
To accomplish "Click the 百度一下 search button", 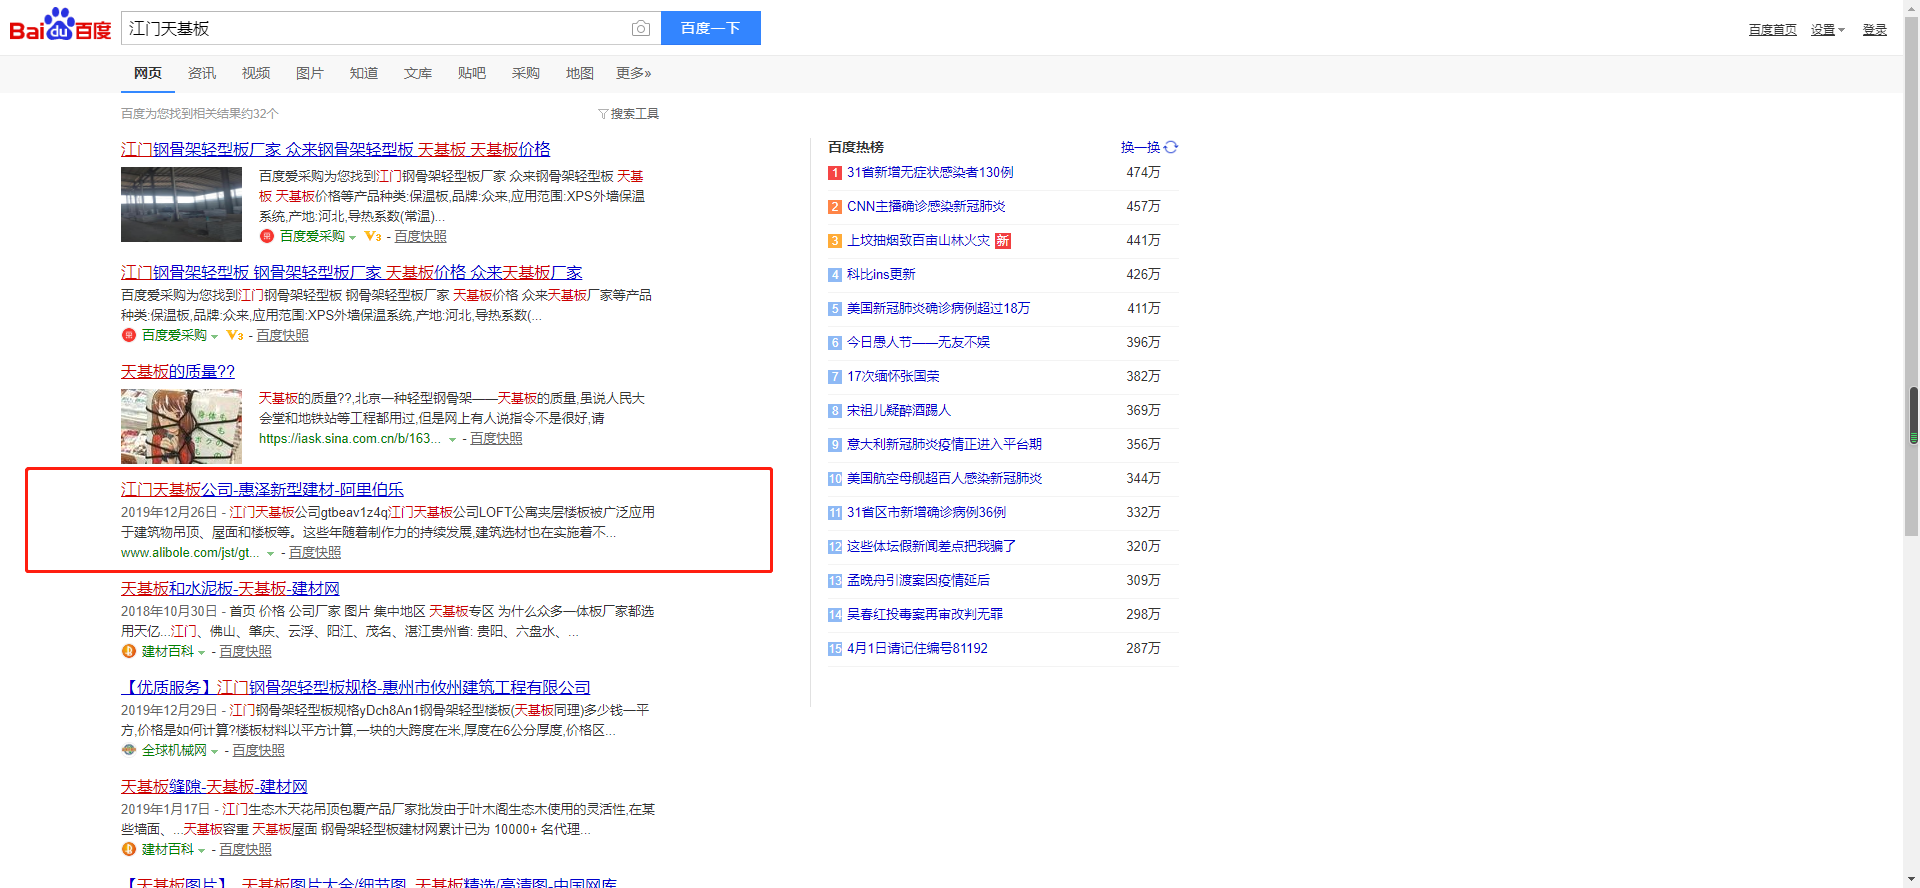I will (711, 28).
